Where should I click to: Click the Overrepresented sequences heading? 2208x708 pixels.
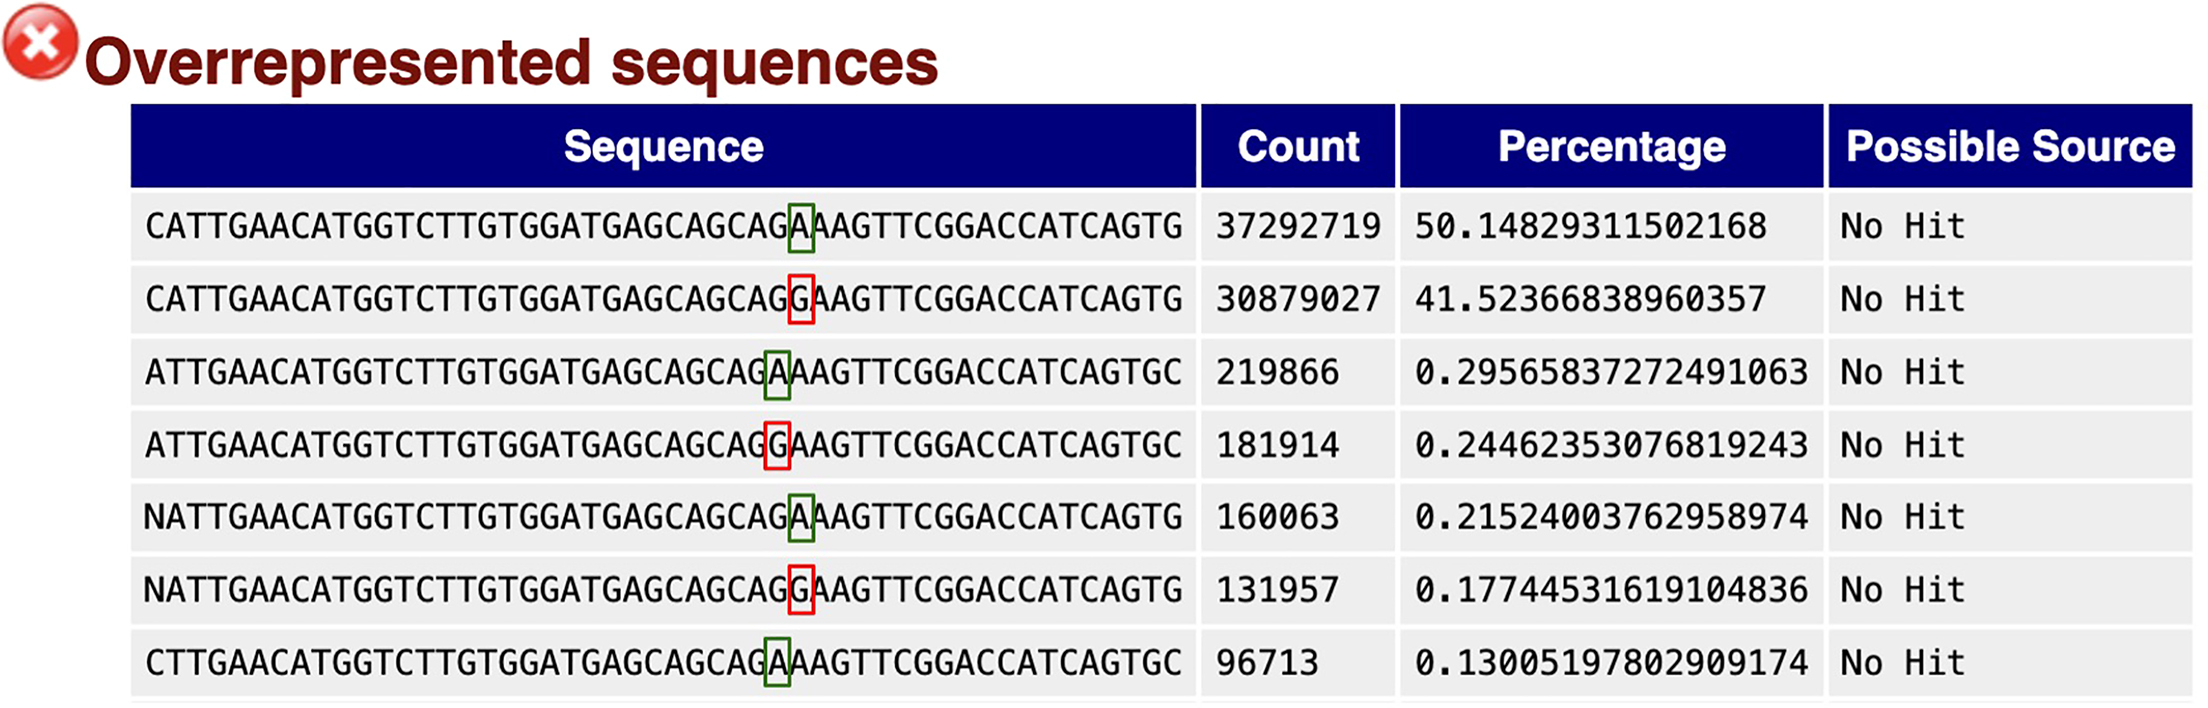click(x=511, y=62)
